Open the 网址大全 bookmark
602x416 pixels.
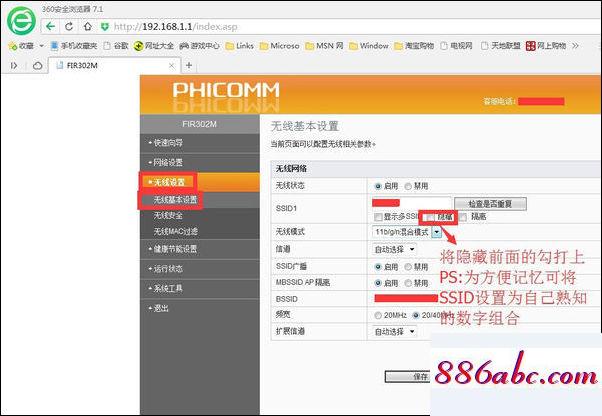(154, 46)
